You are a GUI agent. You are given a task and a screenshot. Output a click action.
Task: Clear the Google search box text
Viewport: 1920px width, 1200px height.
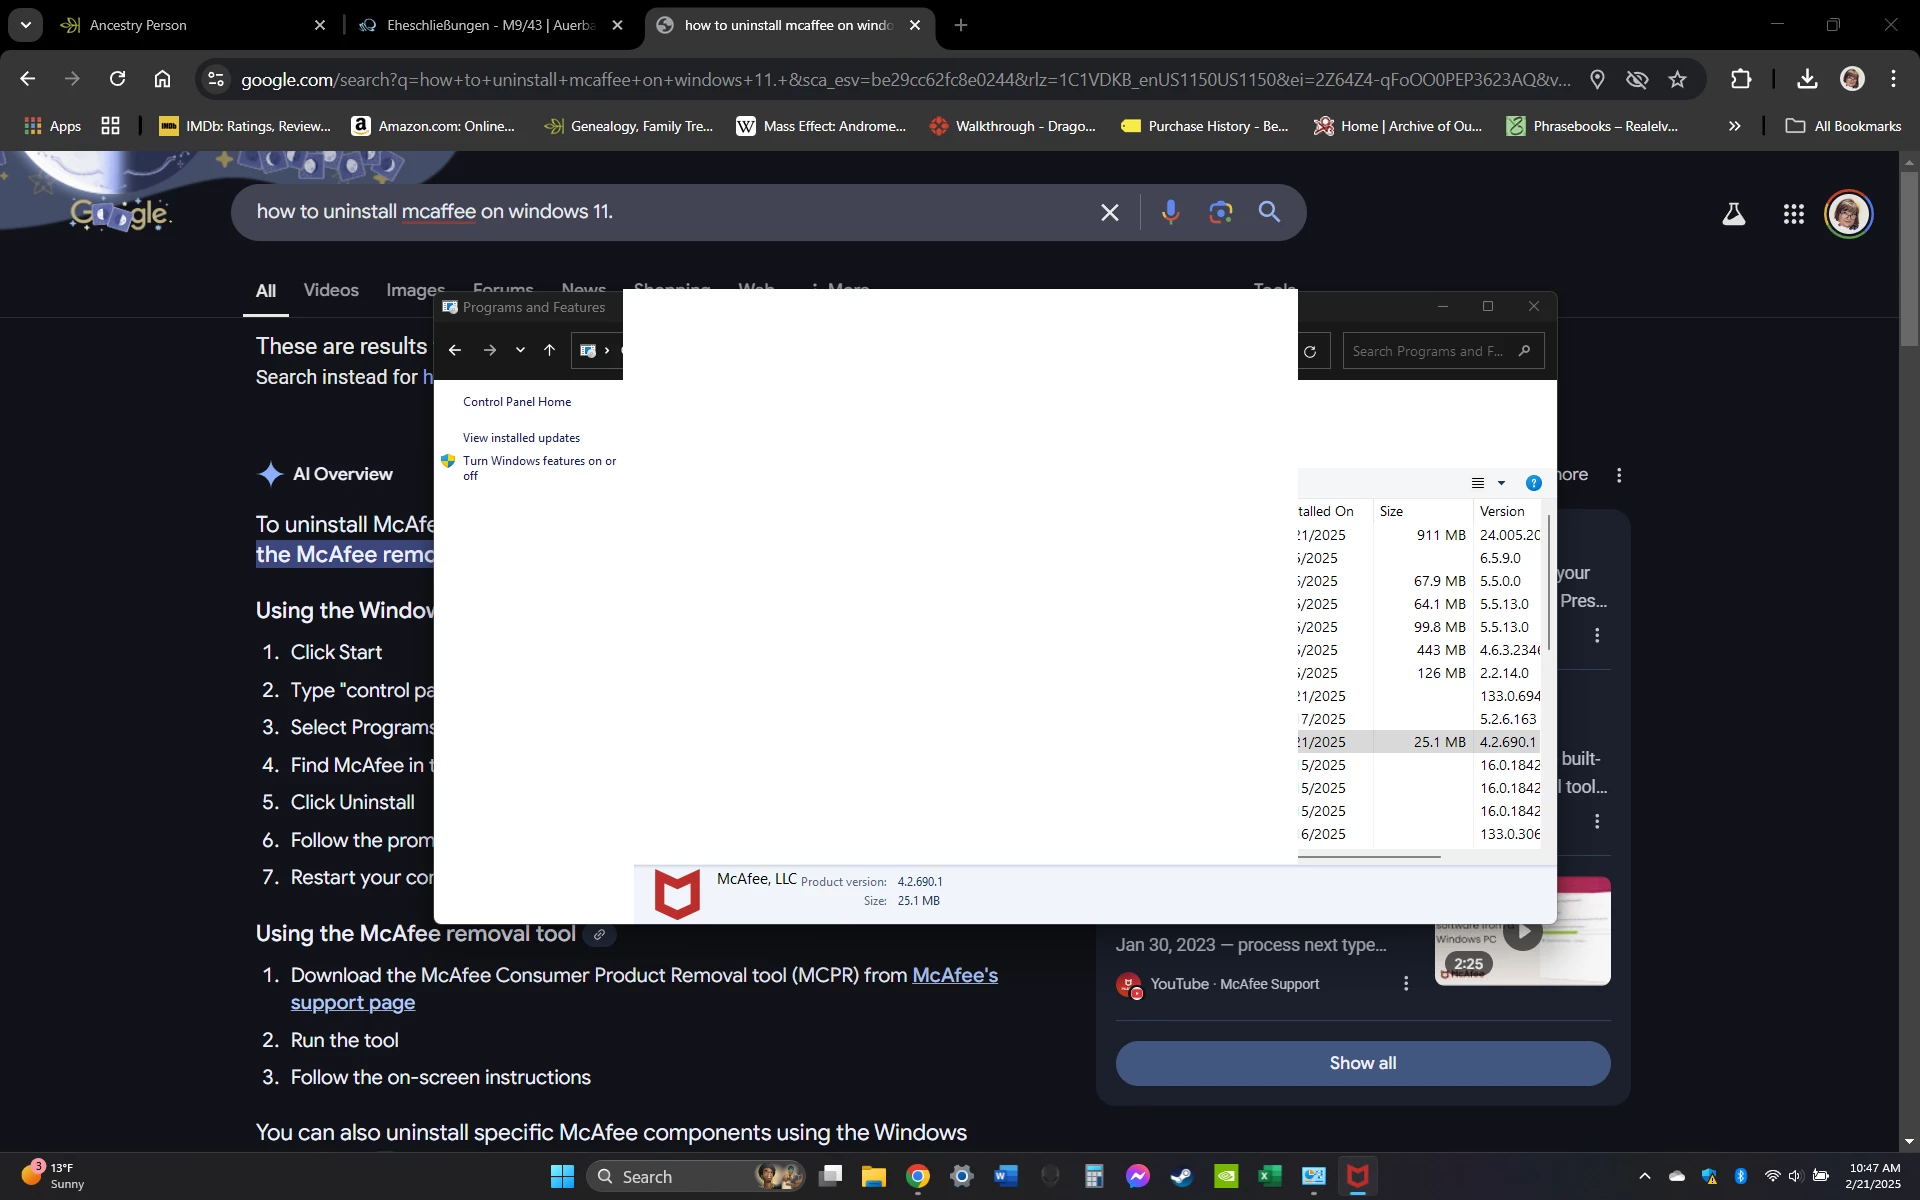1109,212
